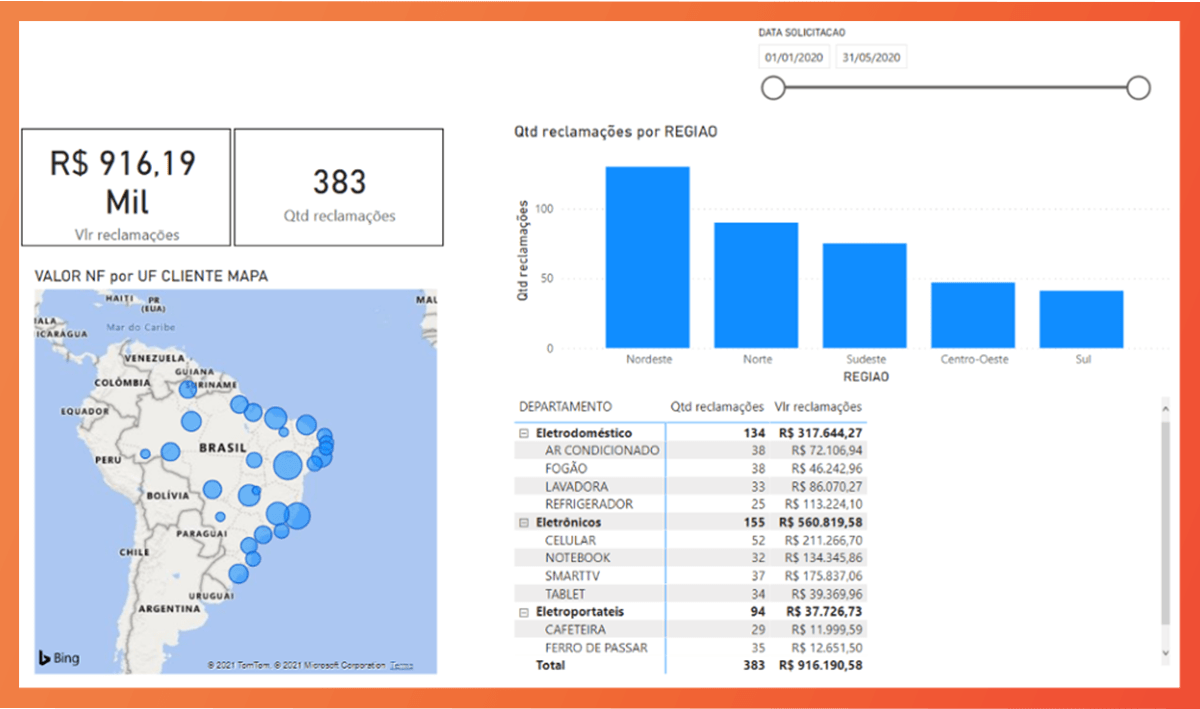
Task: Select the Nordeste bar in the chart
Action: (x=648, y=255)
